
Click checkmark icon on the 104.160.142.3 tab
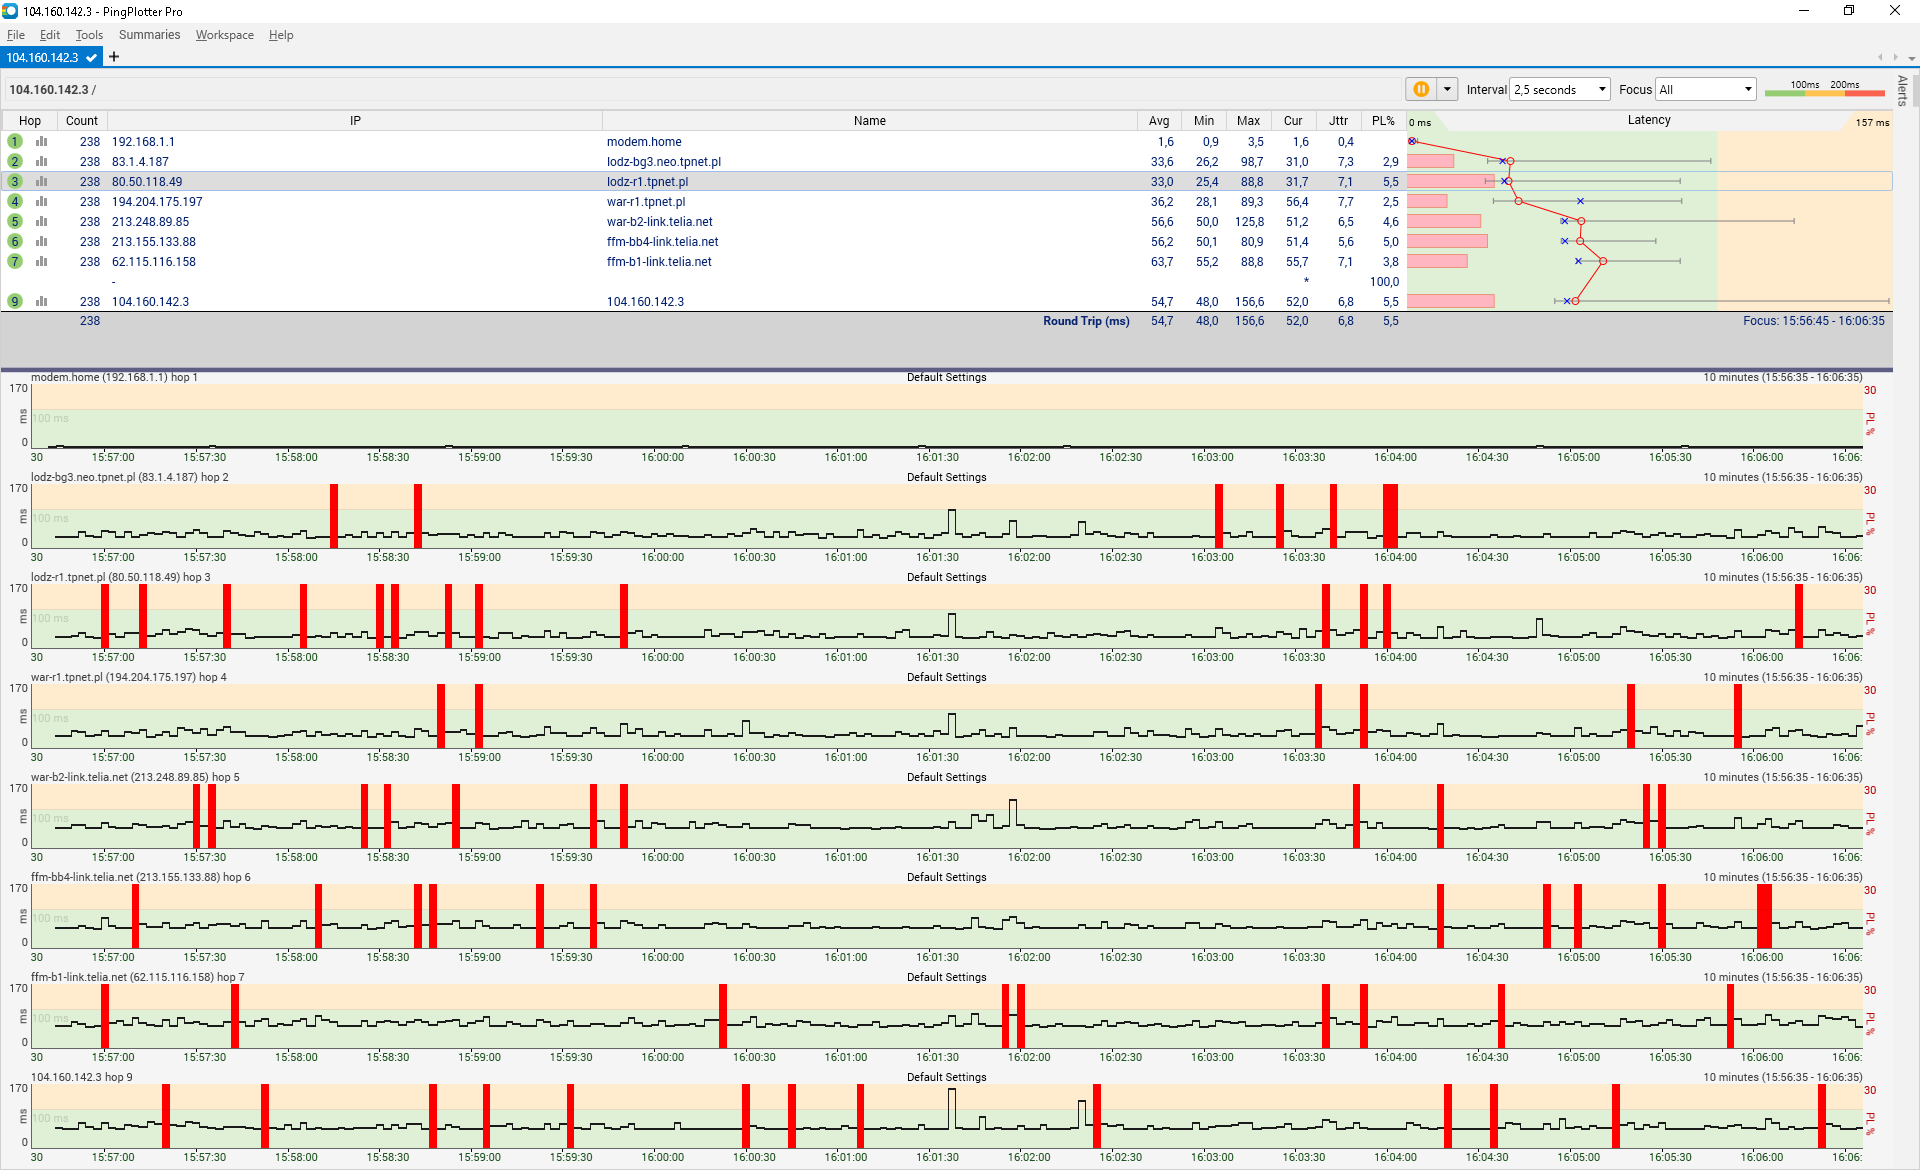[x=91, y=58]
